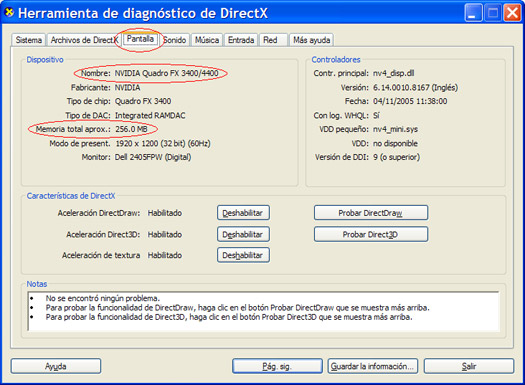525x385 pixels.
Task: Click Probar Direct3D button
Action: pyautogui.click(x=371, y=234)
